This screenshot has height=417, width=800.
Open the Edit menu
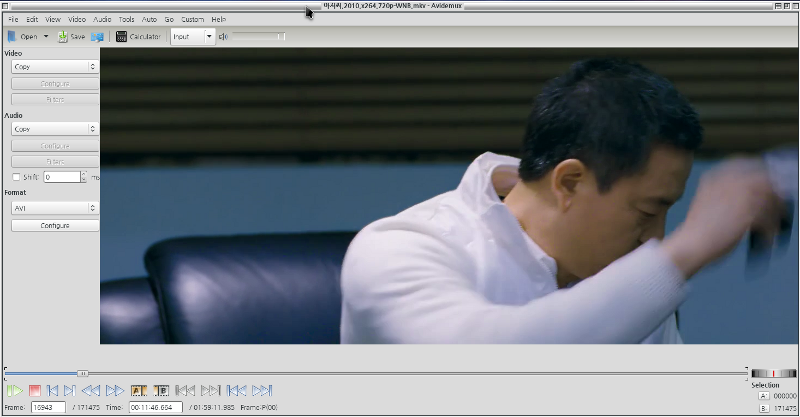(32, 19)
